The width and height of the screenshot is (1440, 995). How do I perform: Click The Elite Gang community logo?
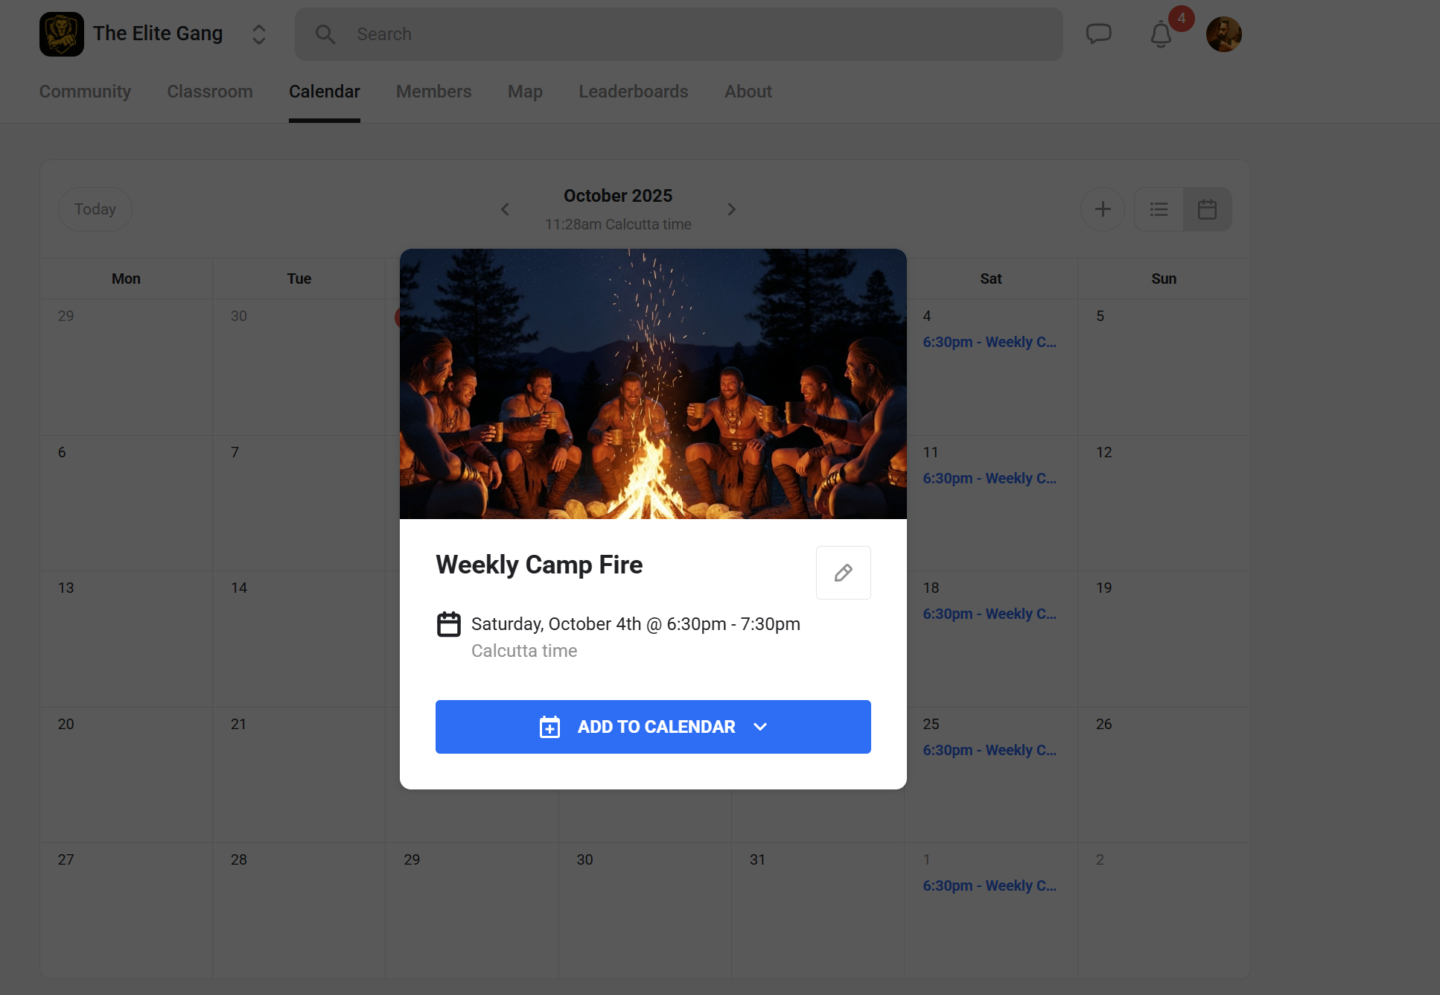[61, 34]
